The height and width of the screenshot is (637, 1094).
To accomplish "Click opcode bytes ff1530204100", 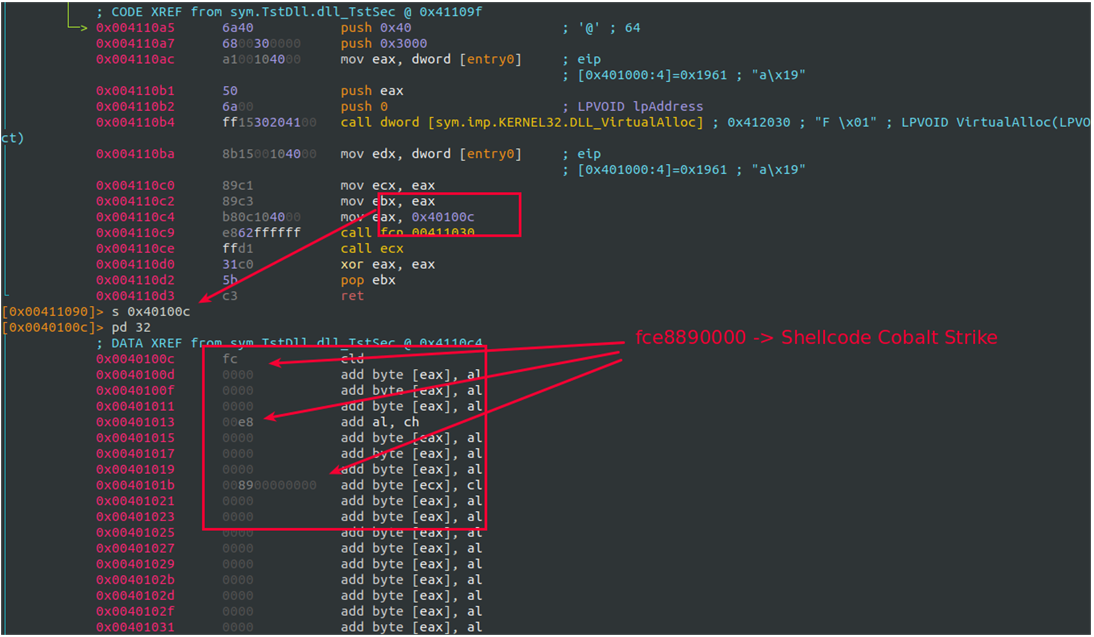I will click(269, 122).
